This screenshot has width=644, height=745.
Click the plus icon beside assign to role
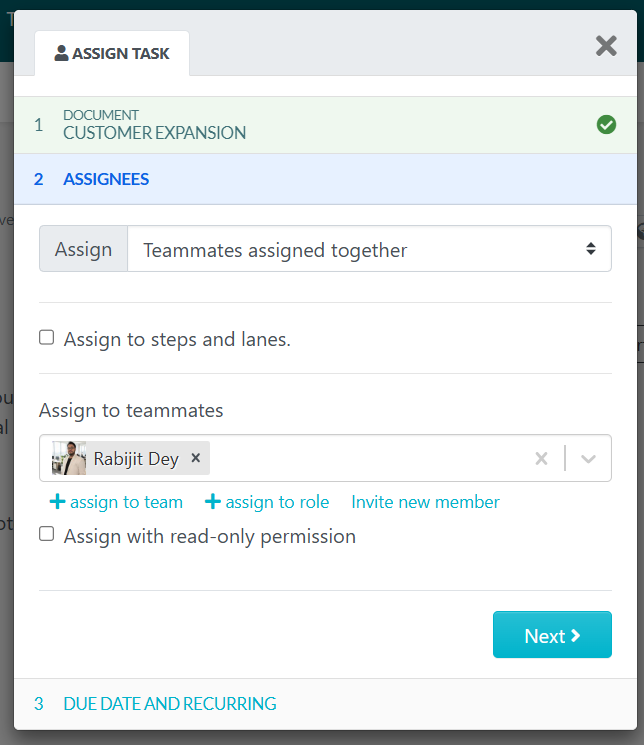click(212, 502)
